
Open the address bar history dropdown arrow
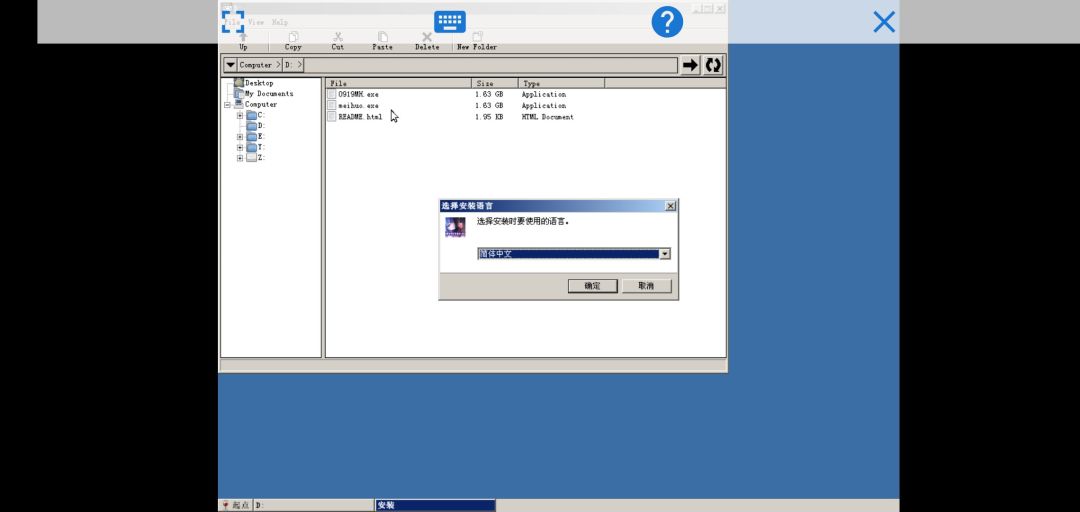(230, 65)
